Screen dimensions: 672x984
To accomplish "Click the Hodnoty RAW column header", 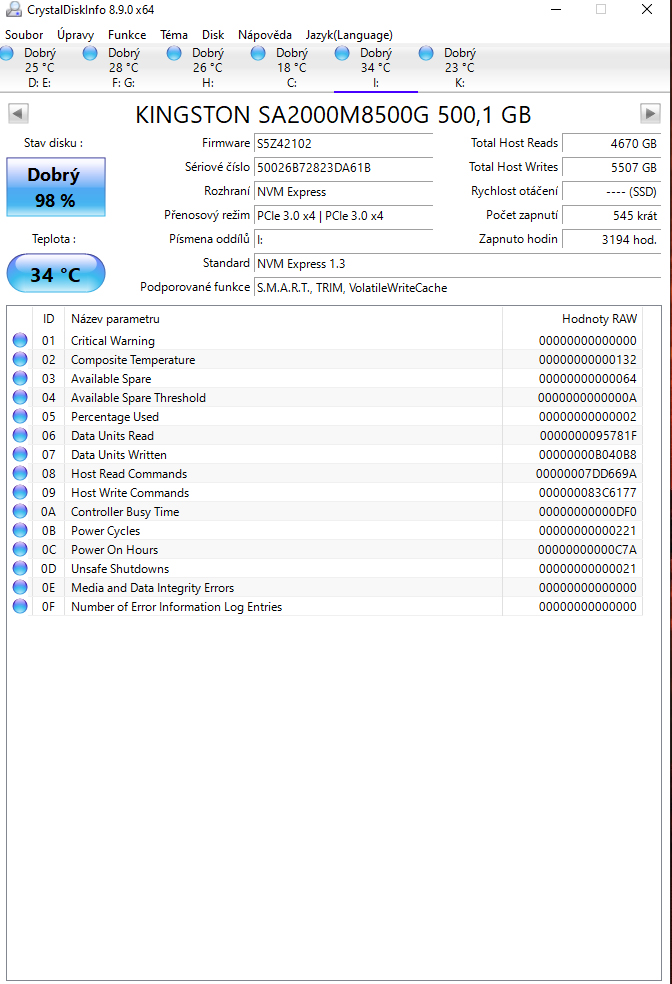I will [572, 319].
